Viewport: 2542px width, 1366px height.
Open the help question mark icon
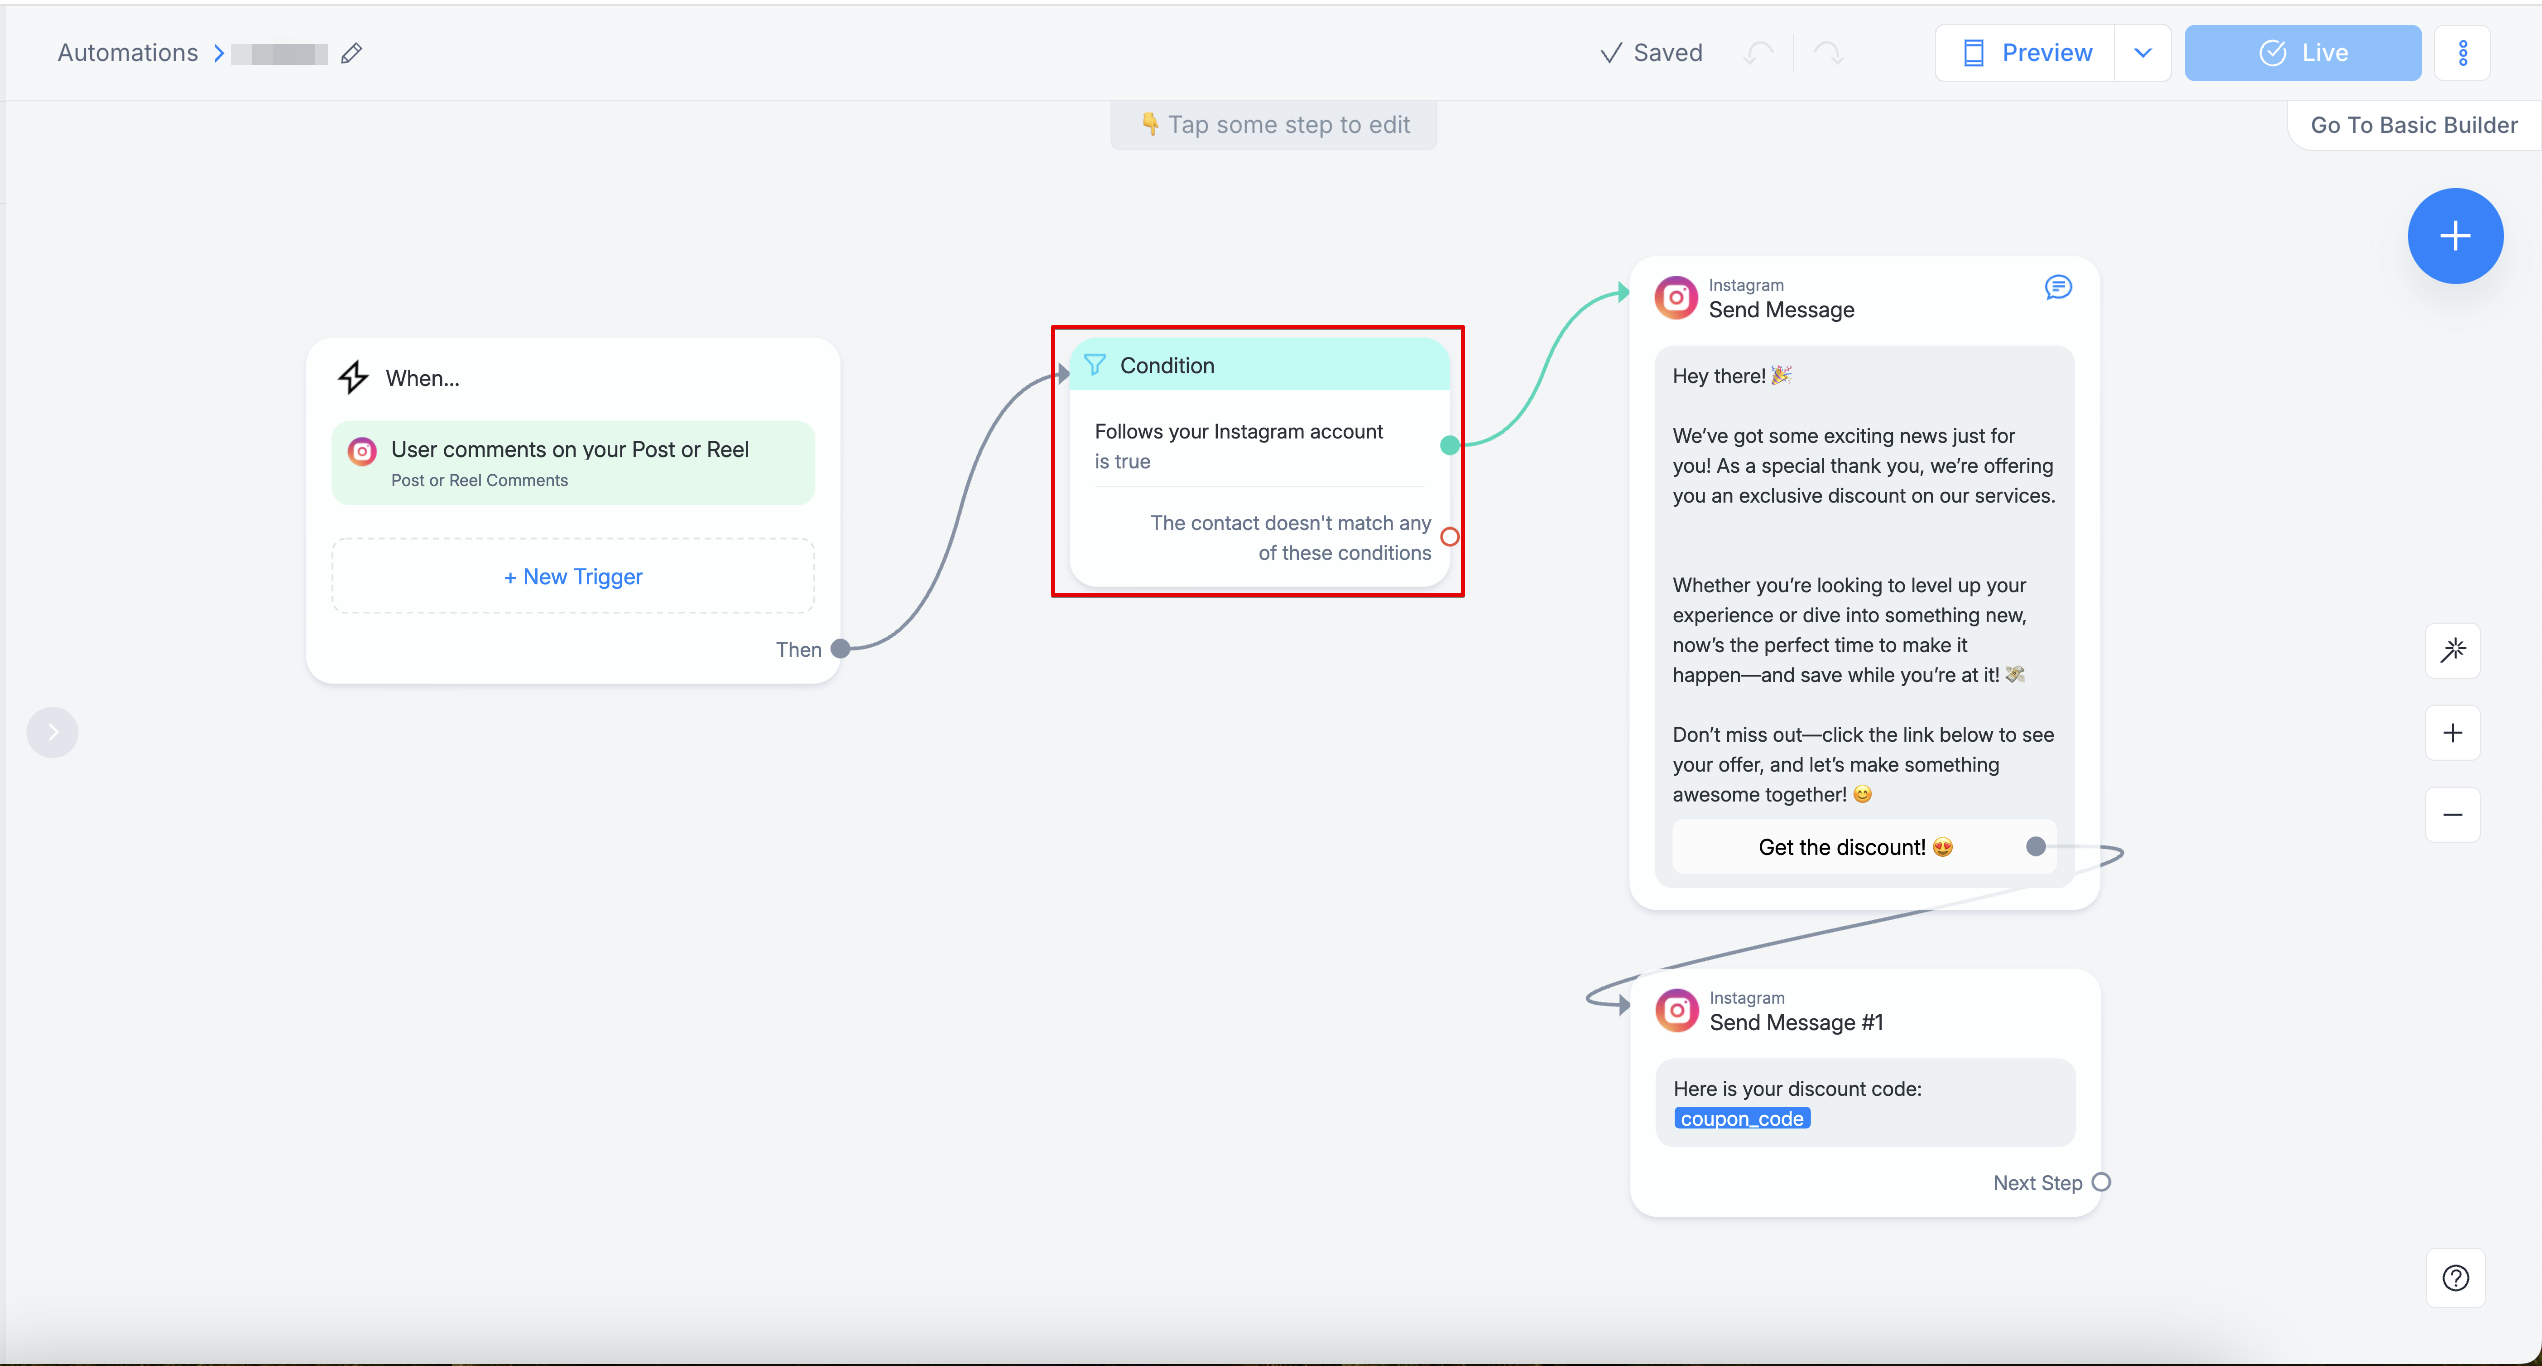[x=2455, y=1278]
